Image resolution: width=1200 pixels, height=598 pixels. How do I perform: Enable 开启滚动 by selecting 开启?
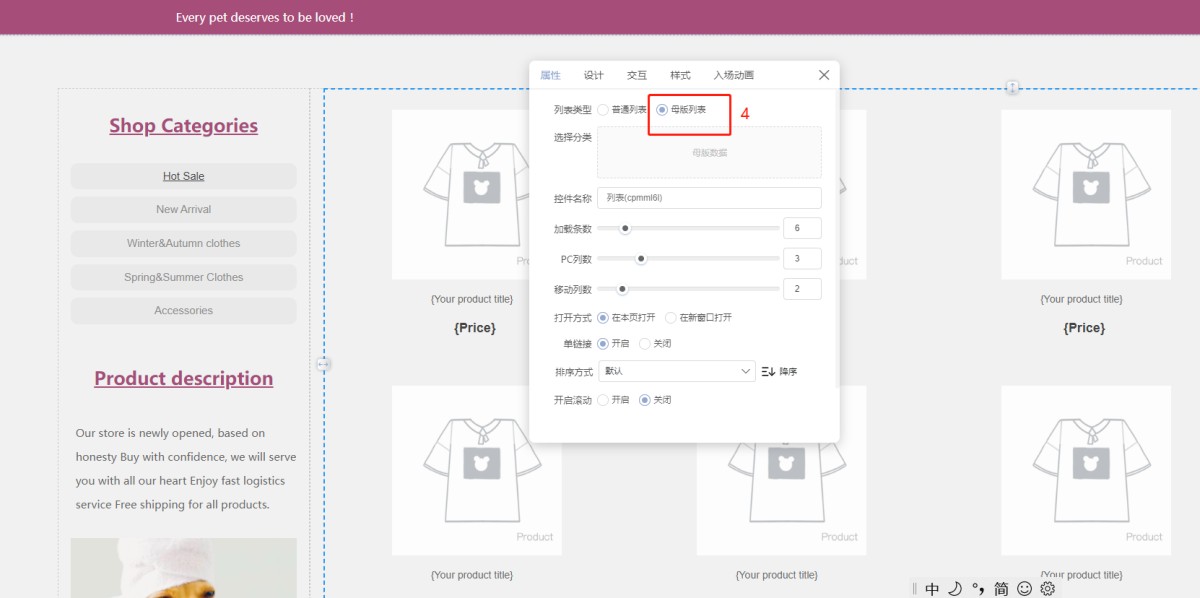tap(603, 400)
